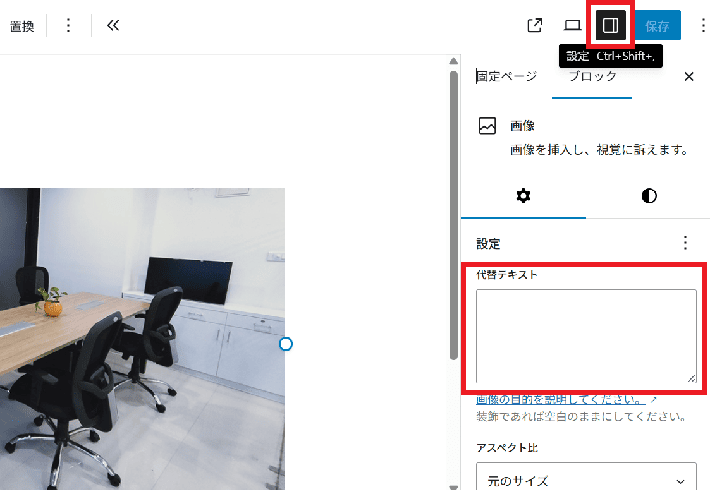Open the gear settings tab
The image size is (710, 490).
[x=523, y=196]
